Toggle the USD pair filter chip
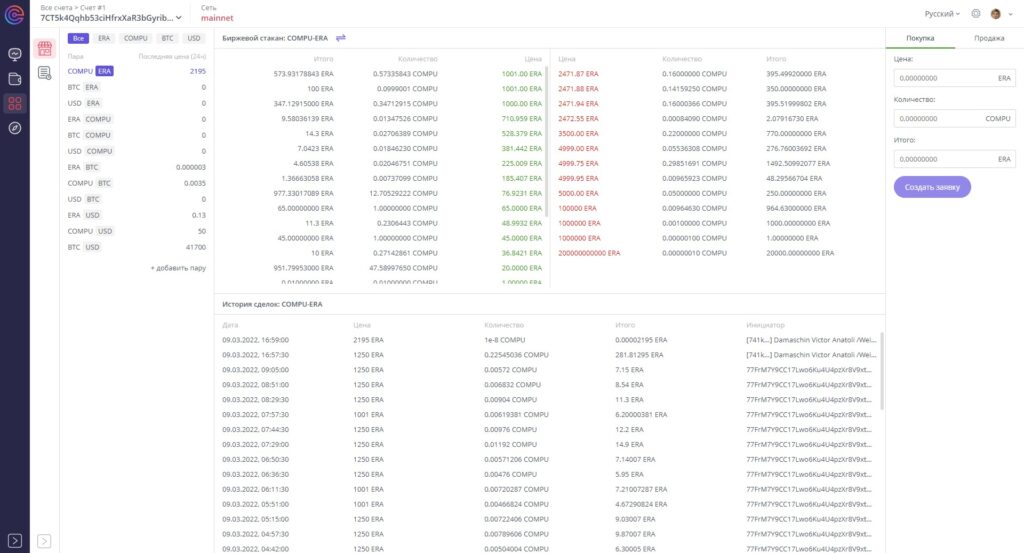Image resolution: width=1024 pixels, height=553 pixels. click(194, 38)
